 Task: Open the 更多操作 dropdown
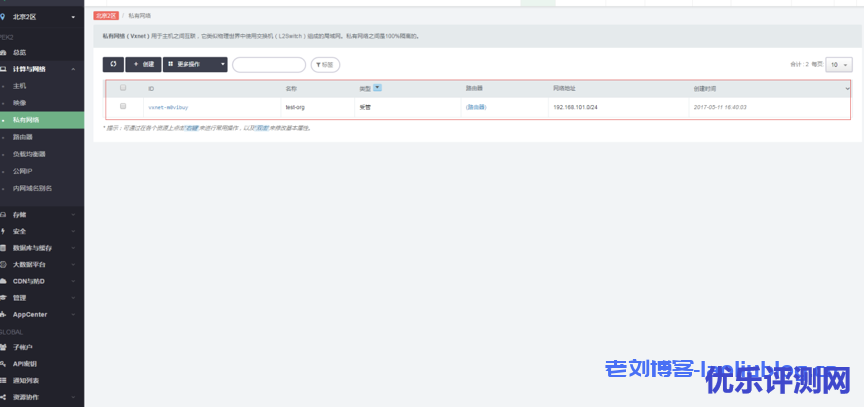click(x=195, y=64)
